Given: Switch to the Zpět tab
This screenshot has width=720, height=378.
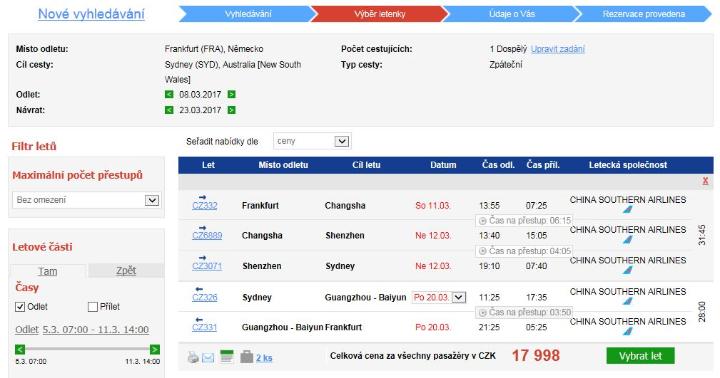Looking at the screenshot, I should click(126, 271).
